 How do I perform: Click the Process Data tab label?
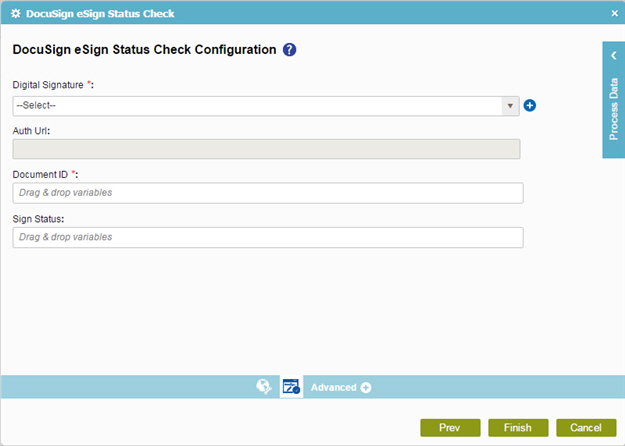coord(614,109)
